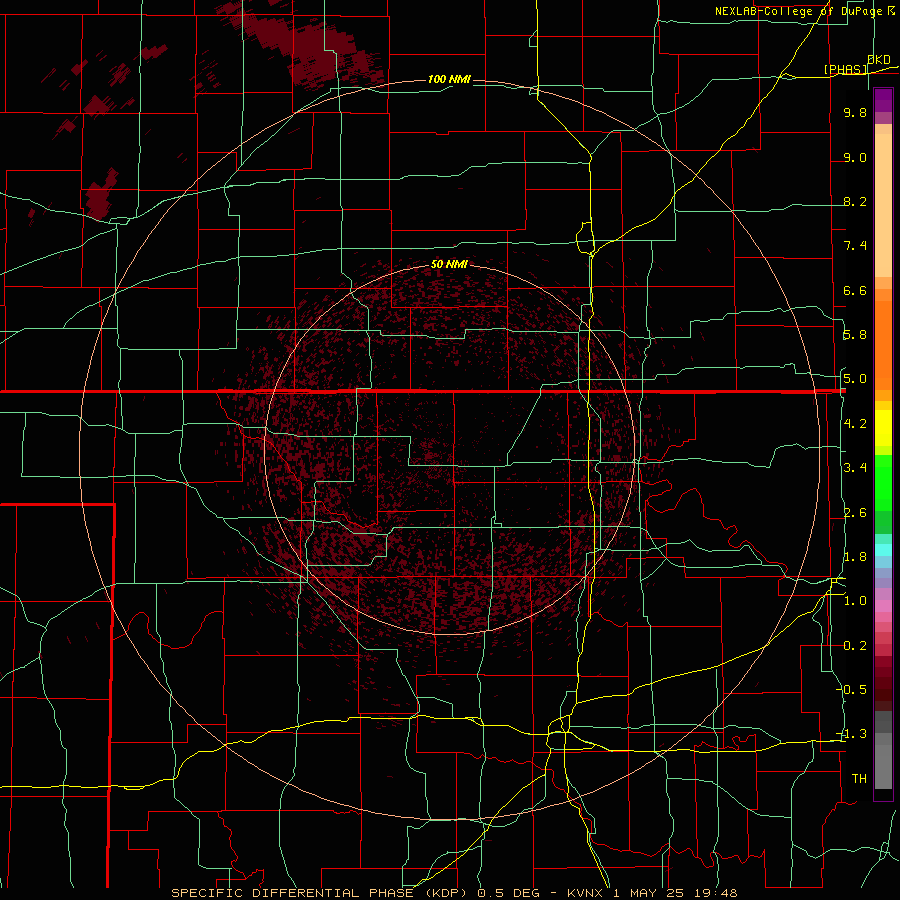Click the legend value "0.2"
900x900 pixels.
tap(855, 646)
